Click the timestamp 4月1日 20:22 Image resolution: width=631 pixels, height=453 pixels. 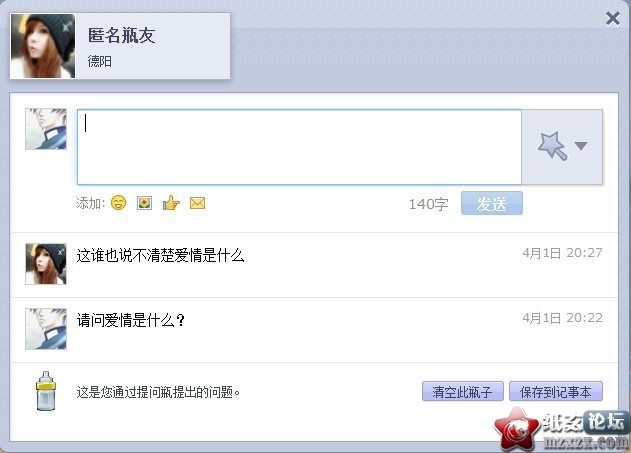(x=562, y=318)
